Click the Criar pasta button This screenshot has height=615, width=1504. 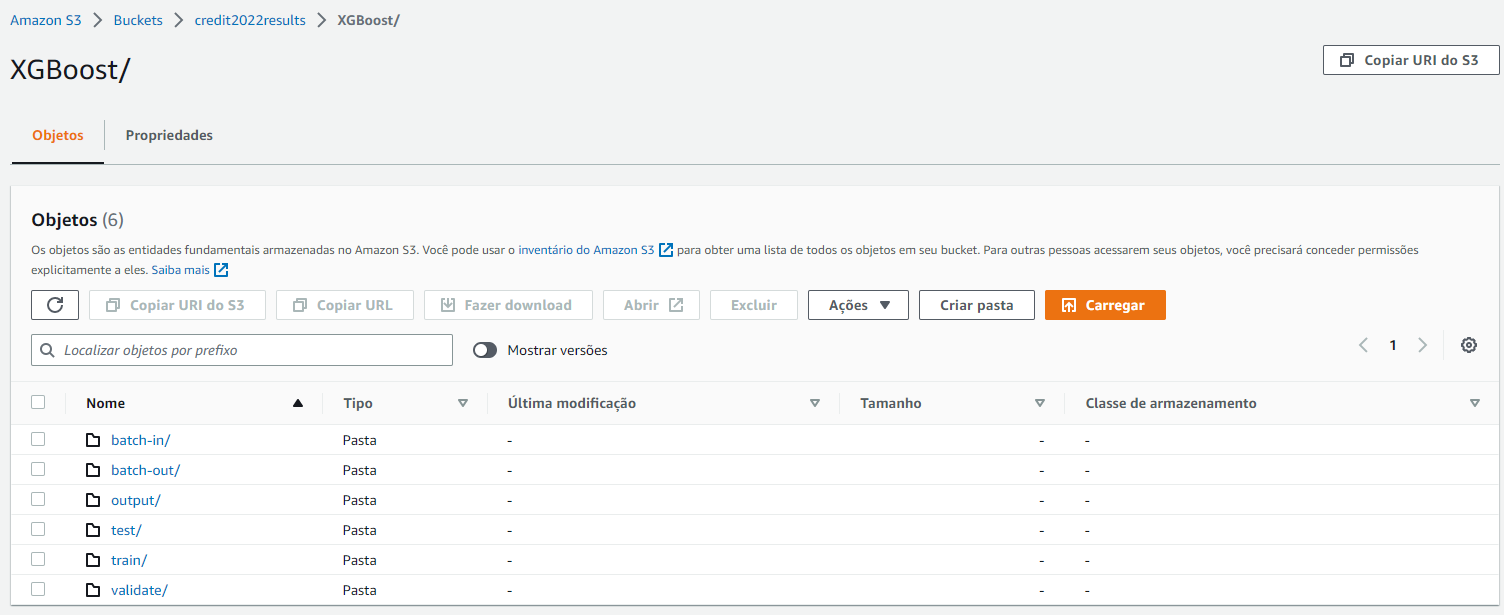(x=976, y=304)
